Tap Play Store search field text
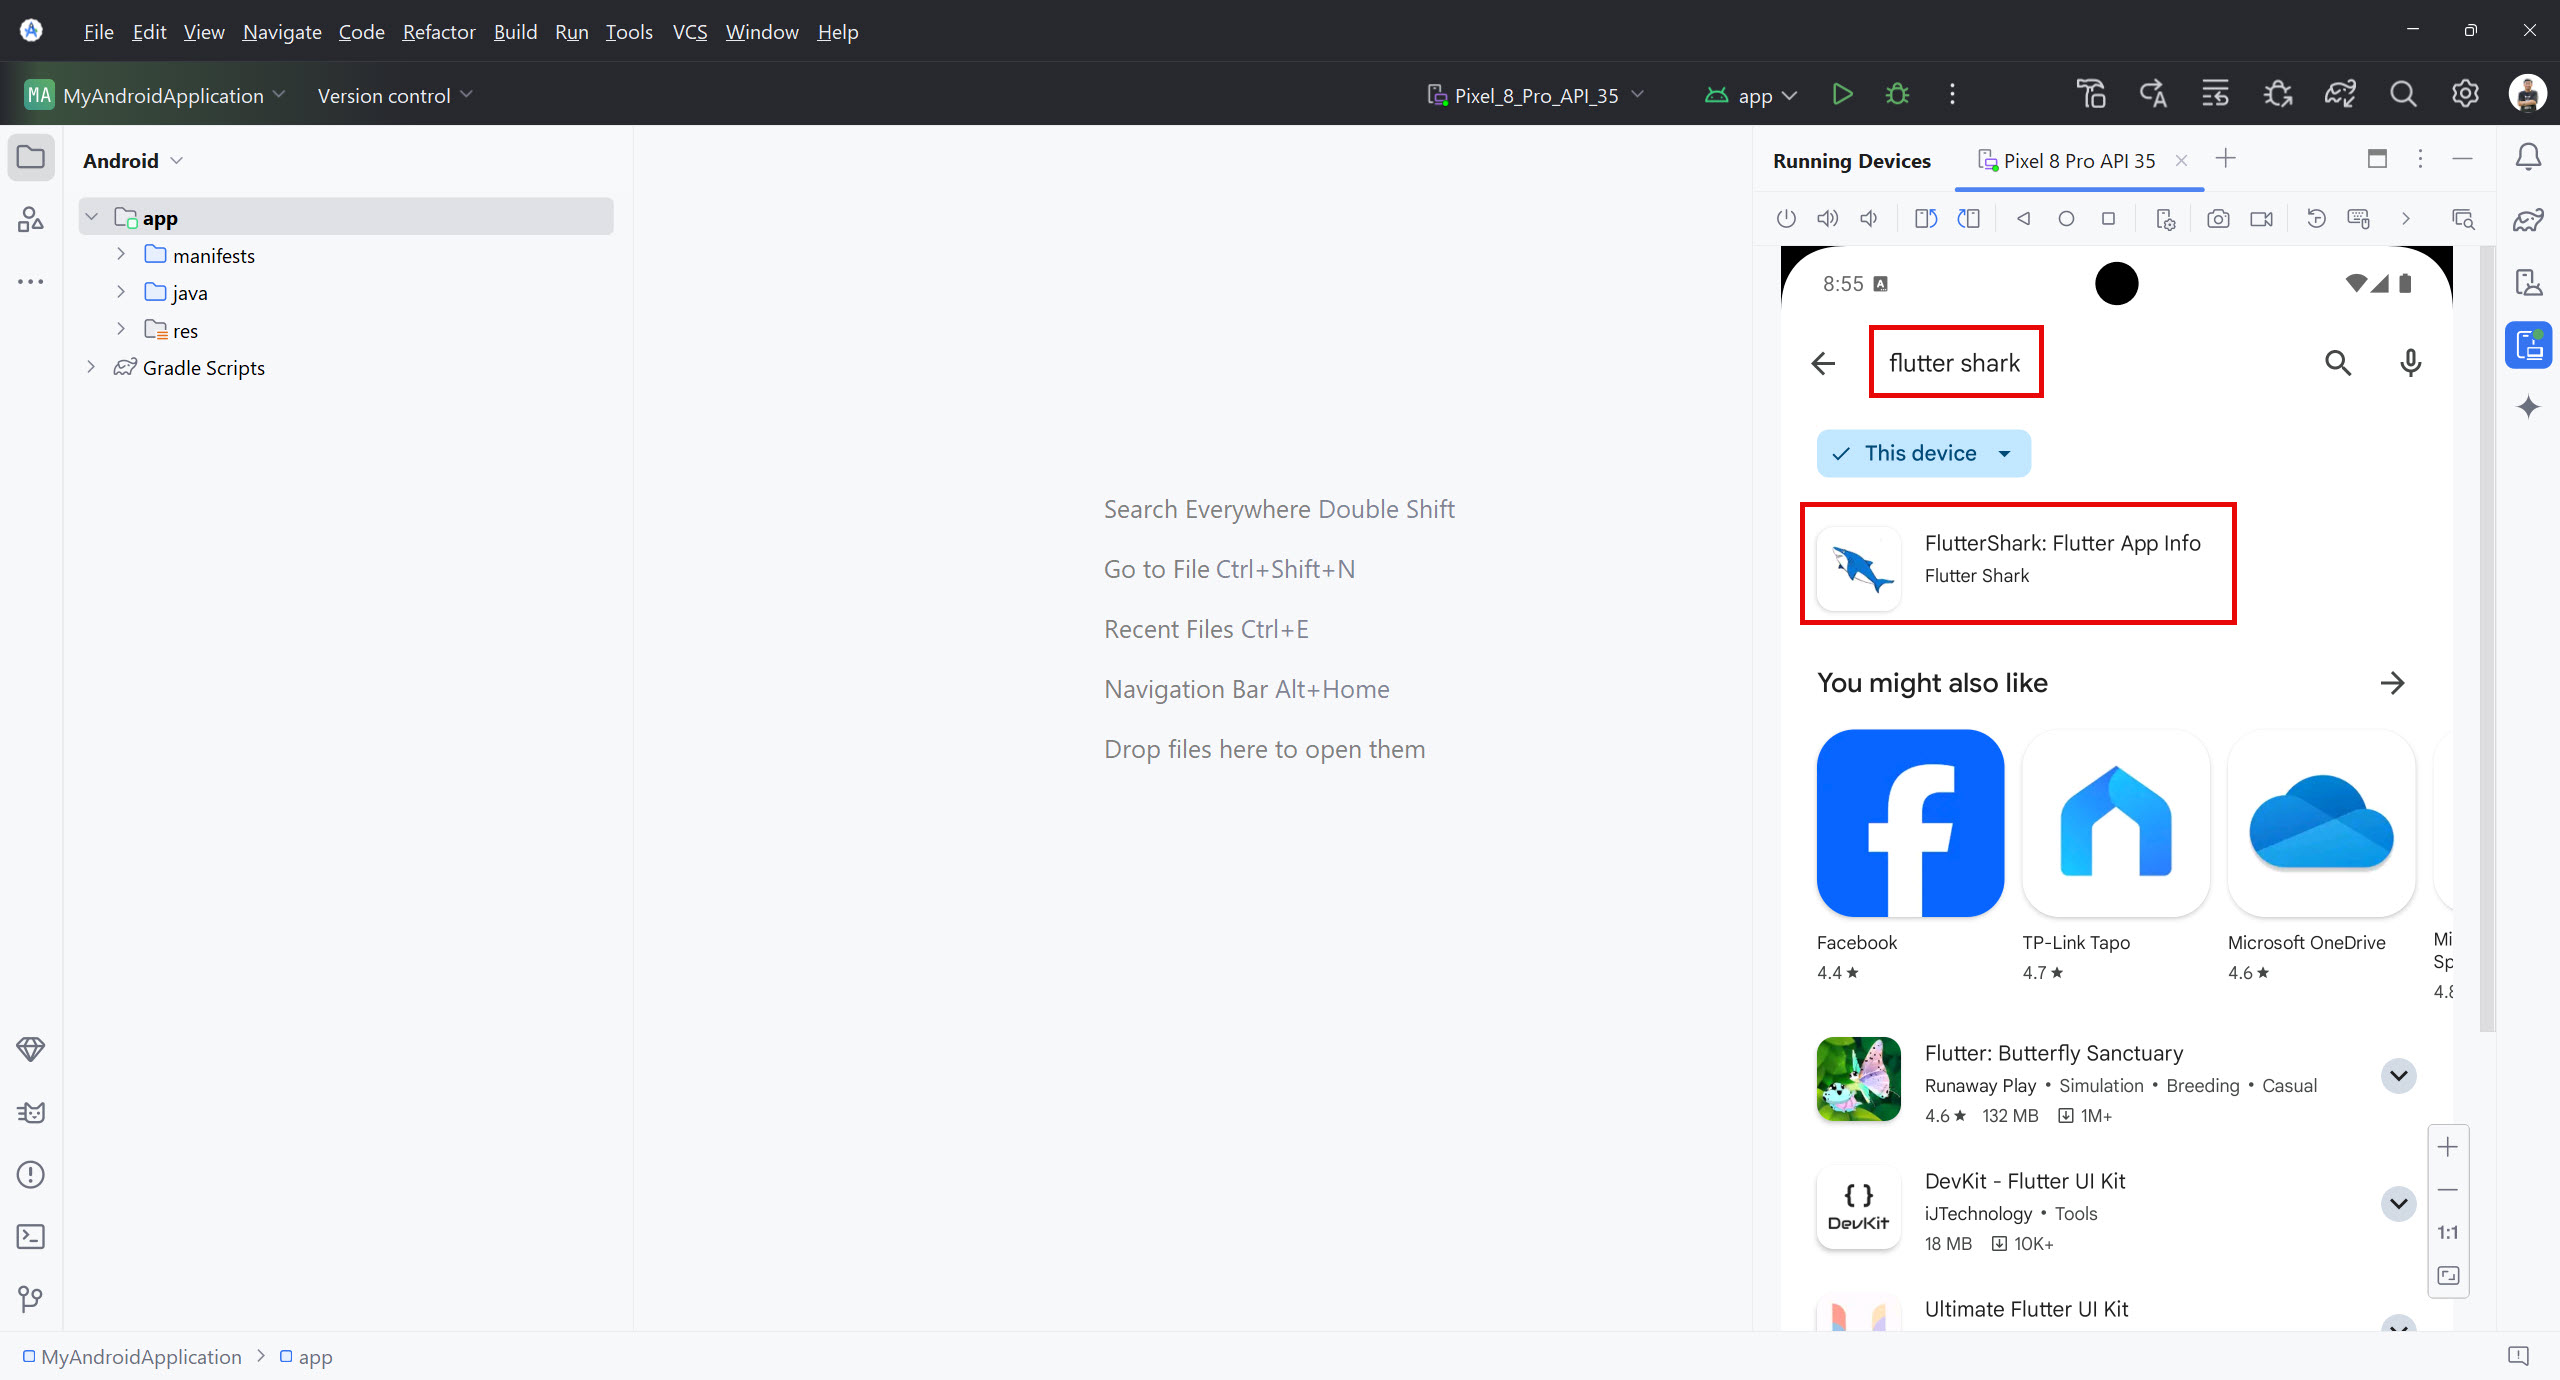This screenshot has height=1380, width=2560. (1954, 363)
